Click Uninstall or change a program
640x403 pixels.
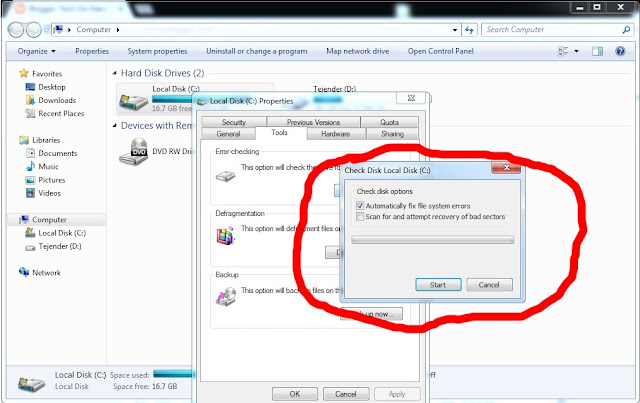pos(257,51)
